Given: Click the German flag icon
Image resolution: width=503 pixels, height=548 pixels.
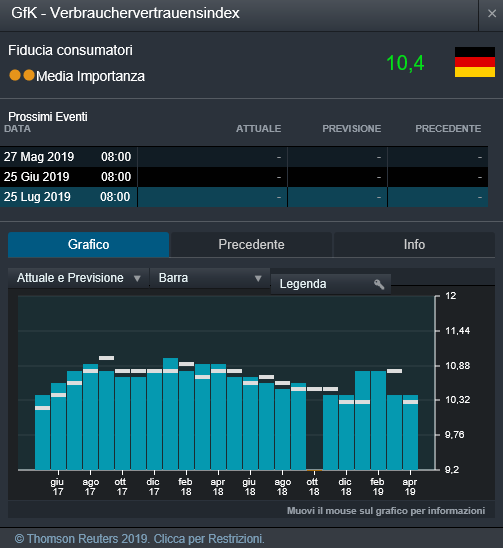Looking at the screenshot, I should pyautogui.click(x=475, y=62).
